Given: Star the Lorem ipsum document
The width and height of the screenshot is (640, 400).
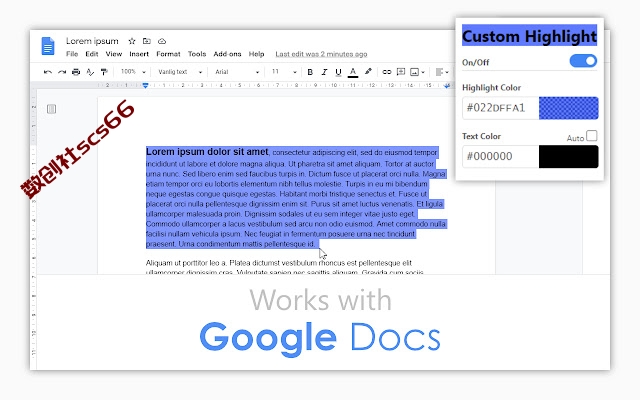Looking at the screenshot, I should point(132,41).
